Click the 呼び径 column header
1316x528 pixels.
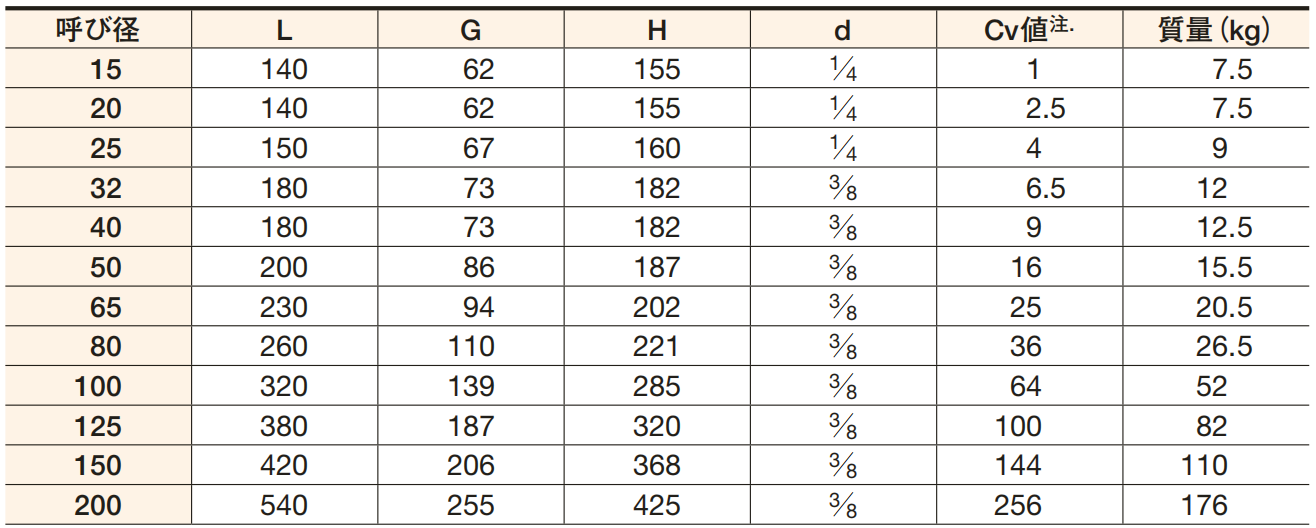(98, 30)
